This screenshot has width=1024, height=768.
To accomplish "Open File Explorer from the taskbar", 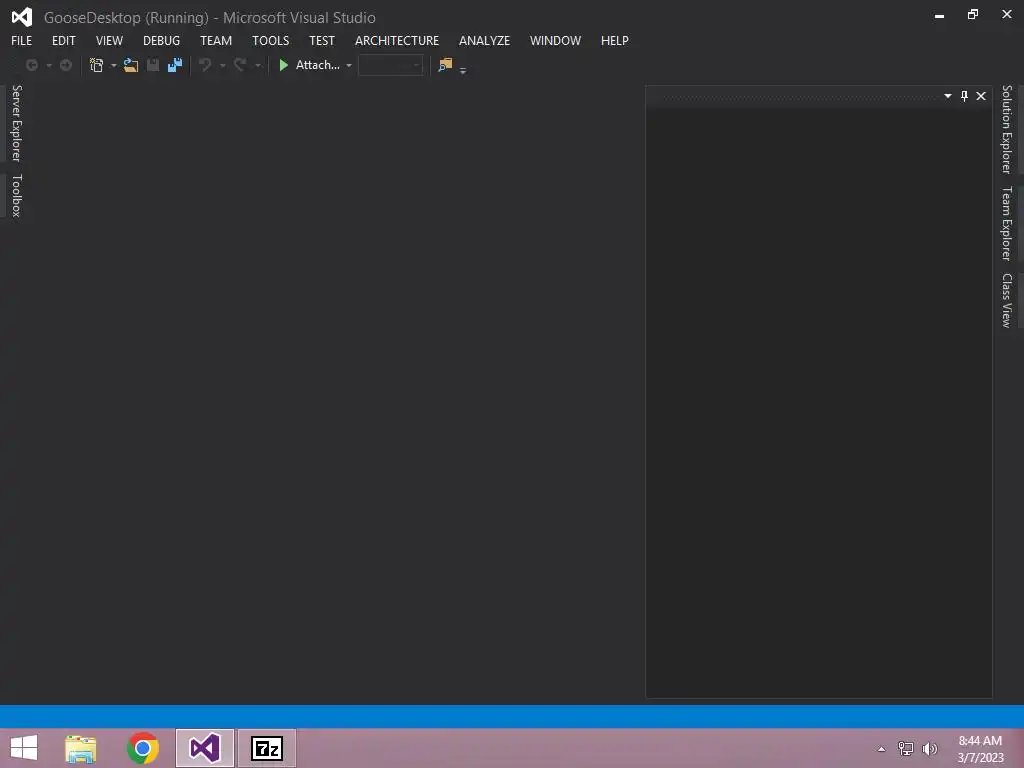I will pyautogui.click(x=81, y=748).
